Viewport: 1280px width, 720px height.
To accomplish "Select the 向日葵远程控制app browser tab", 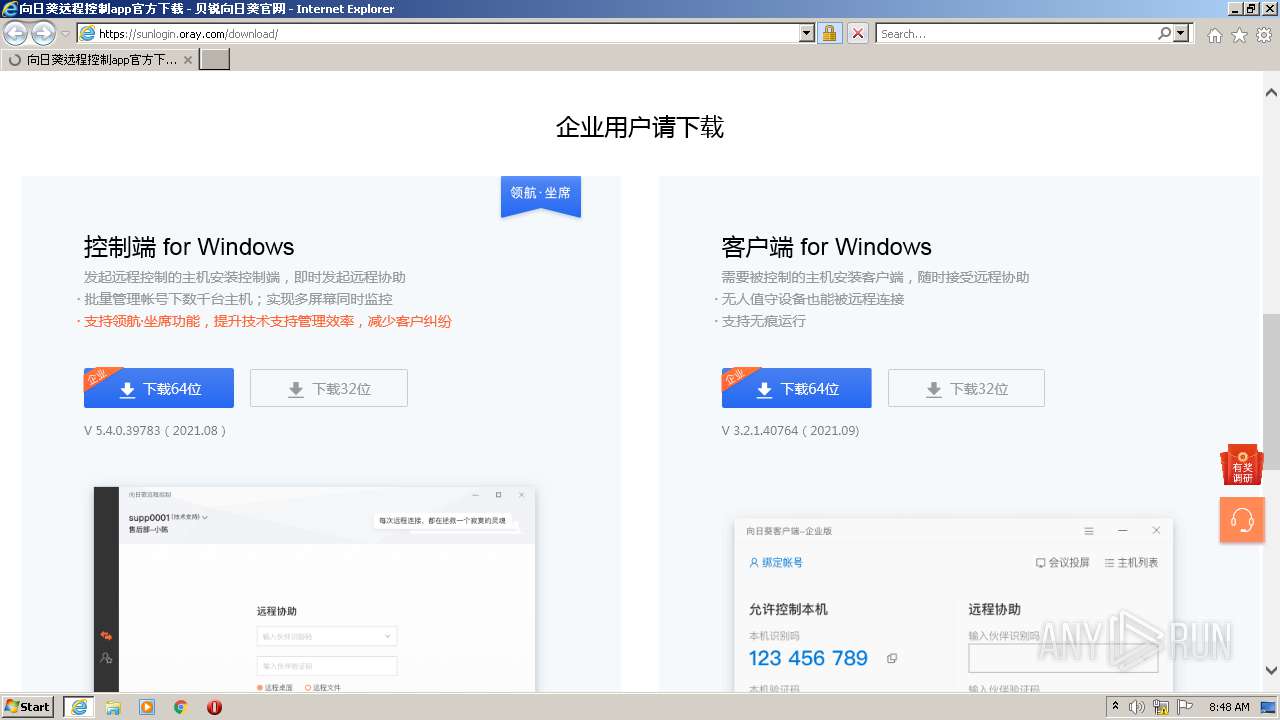I will click(x=100, y=59).
